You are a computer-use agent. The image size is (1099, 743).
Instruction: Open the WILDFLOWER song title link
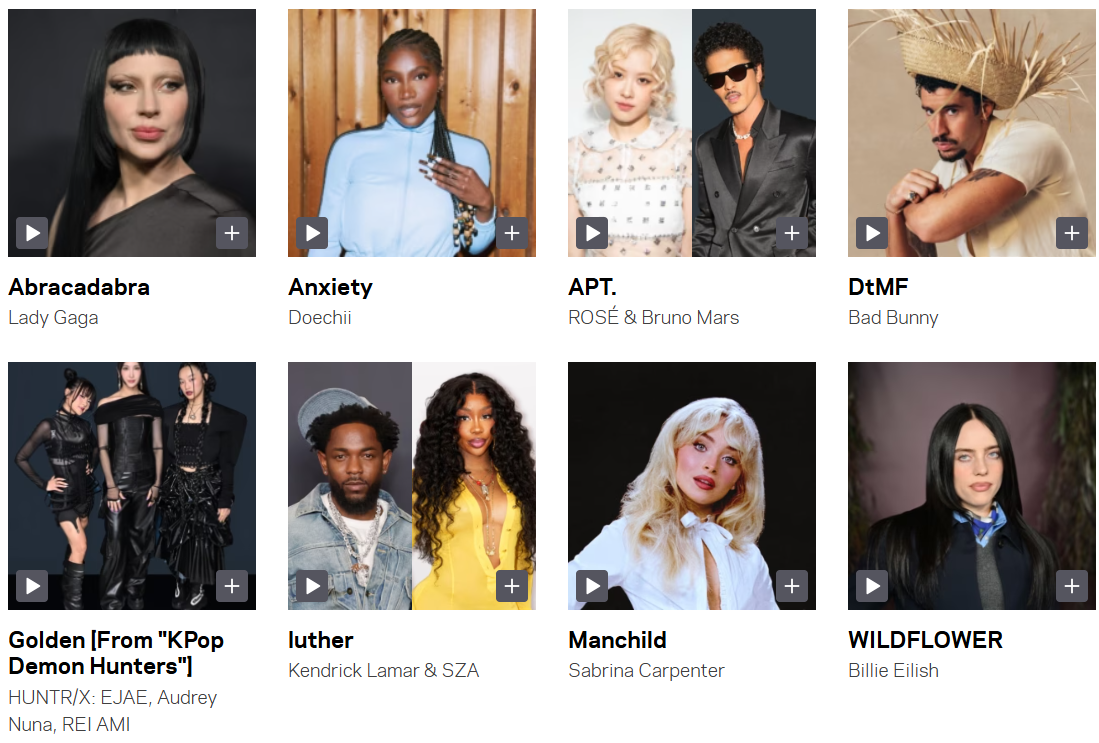[925, 640]
